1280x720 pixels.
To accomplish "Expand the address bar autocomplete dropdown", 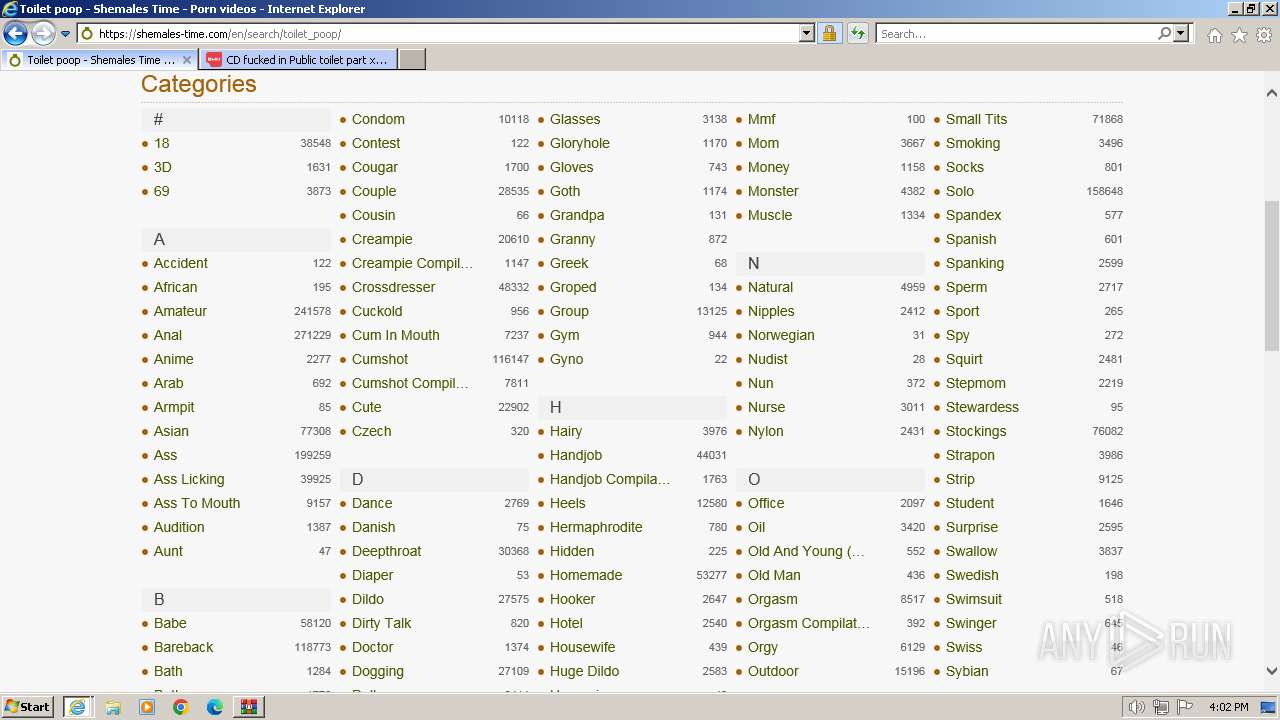I will [807, 34].
